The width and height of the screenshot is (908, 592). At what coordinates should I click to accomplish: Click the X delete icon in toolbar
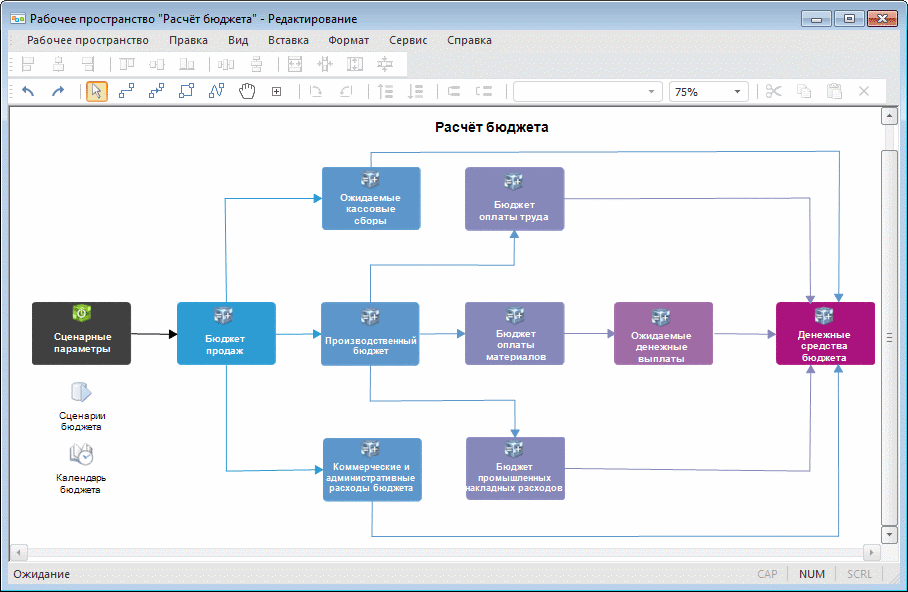point(864,92)
